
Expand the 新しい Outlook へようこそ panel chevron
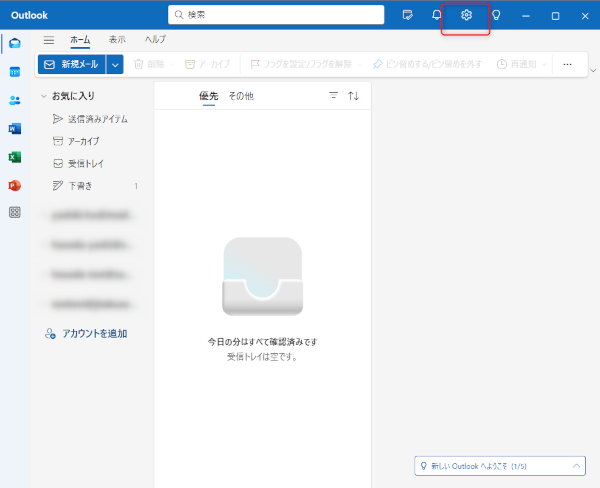coord(576,466)
